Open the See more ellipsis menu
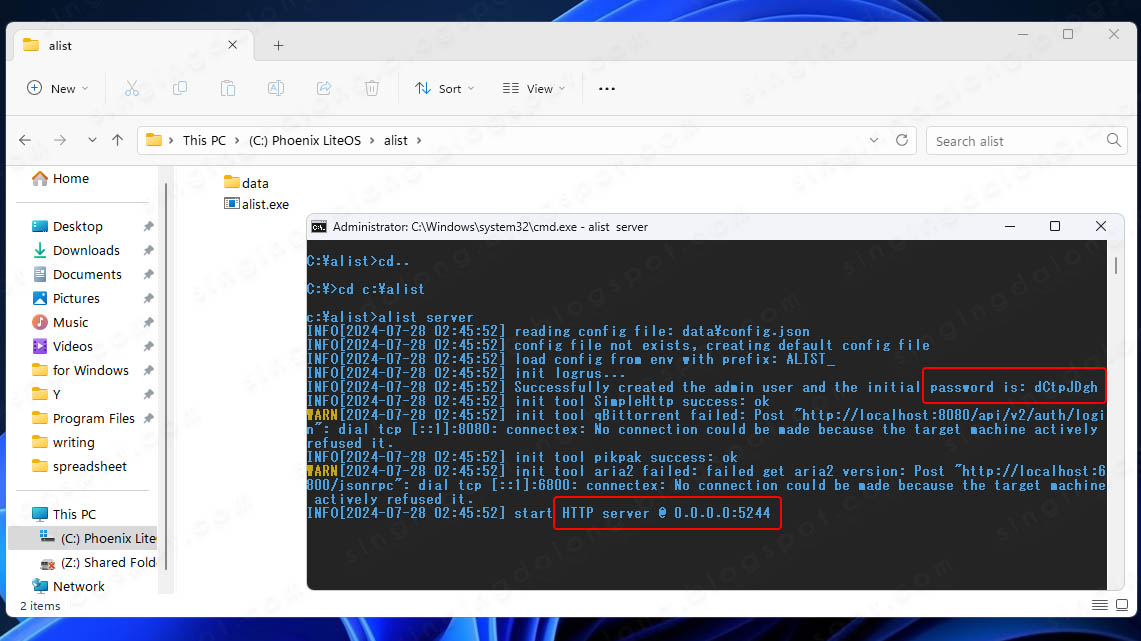This screenshot has height=641, width=1141. click(x=607, y=89)
